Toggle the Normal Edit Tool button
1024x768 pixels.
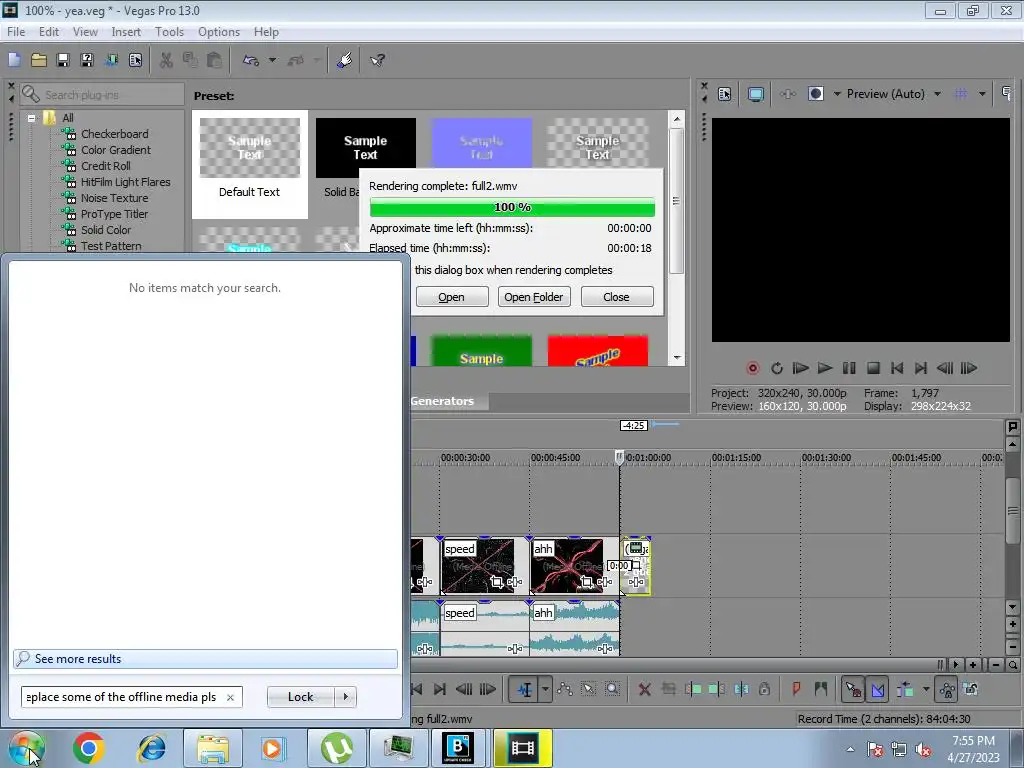pyautogui.click(x=524, y=689)
